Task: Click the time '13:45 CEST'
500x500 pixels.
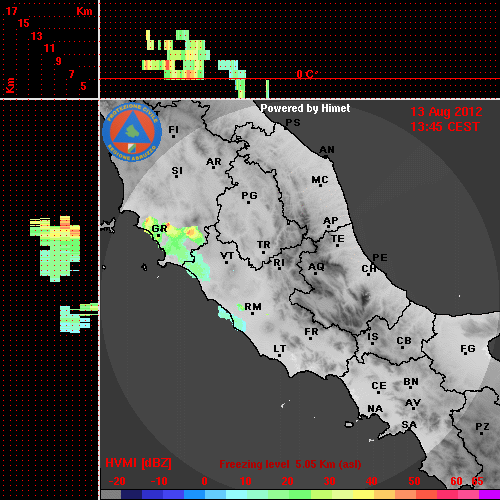Action: (x=445, y=127)
